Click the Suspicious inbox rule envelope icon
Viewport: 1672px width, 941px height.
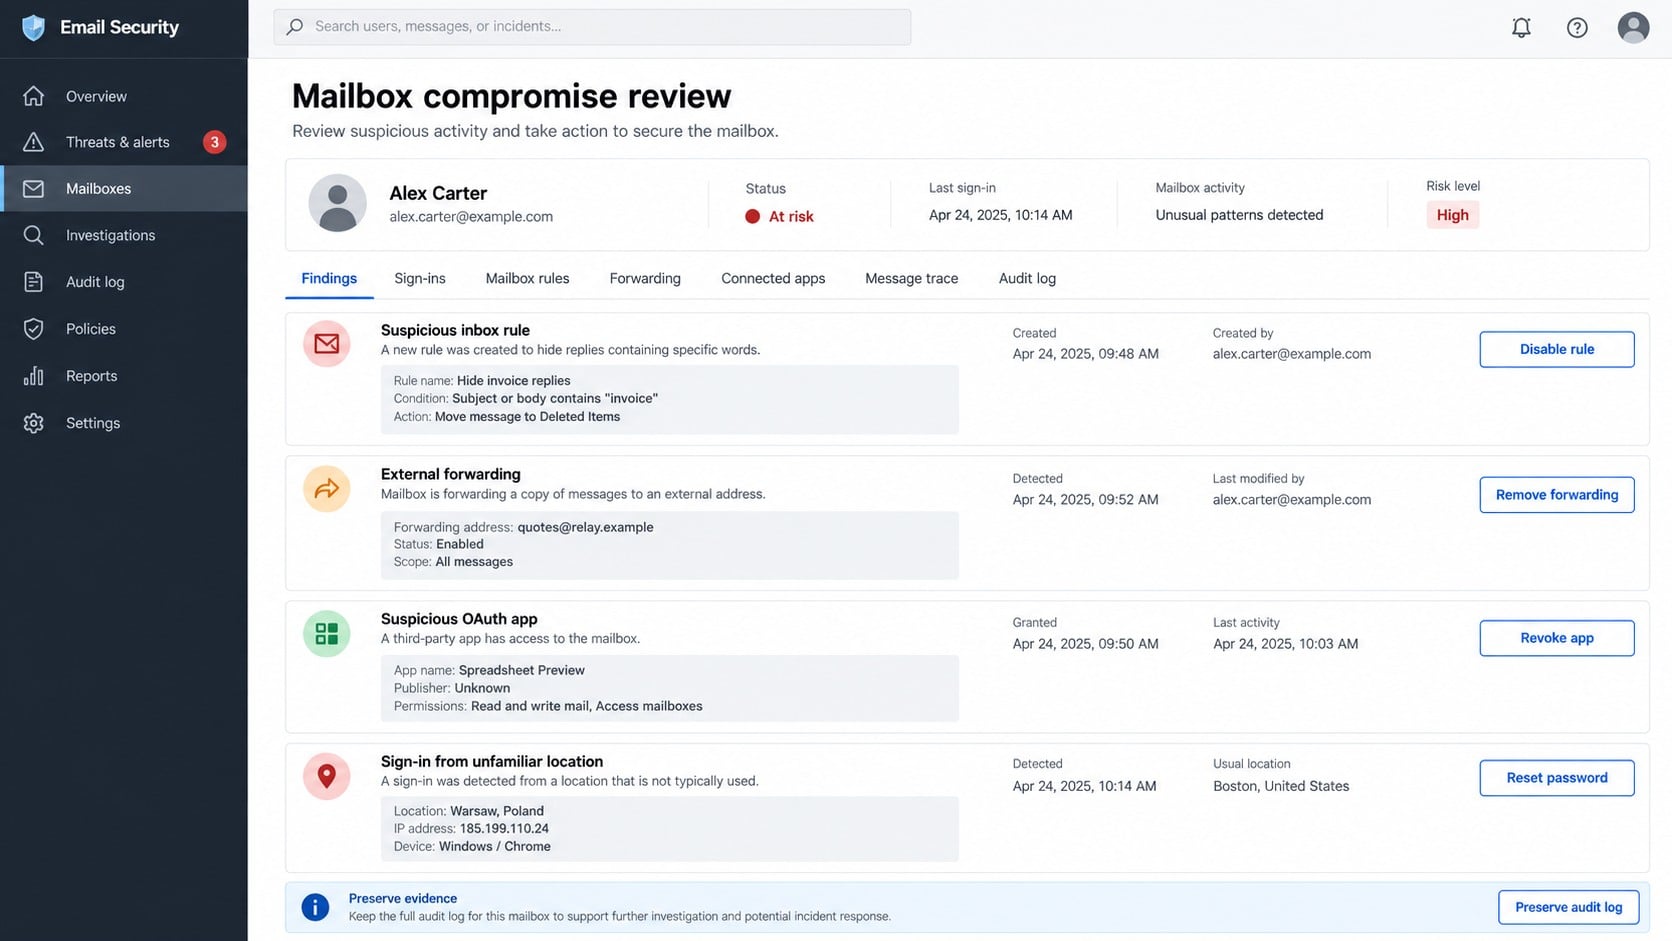pyautogui.click(x=327, y=344)
